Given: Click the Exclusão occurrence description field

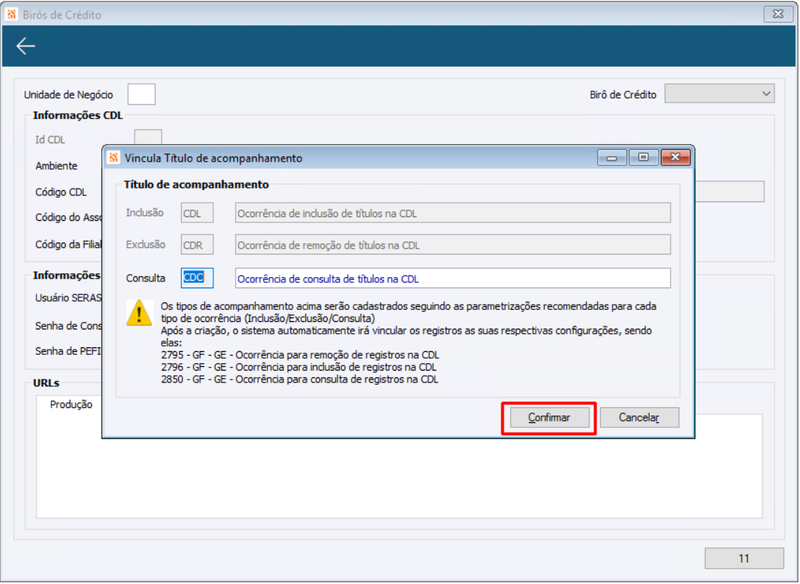Looking at the screenshot, I should (x=453, y=245).
